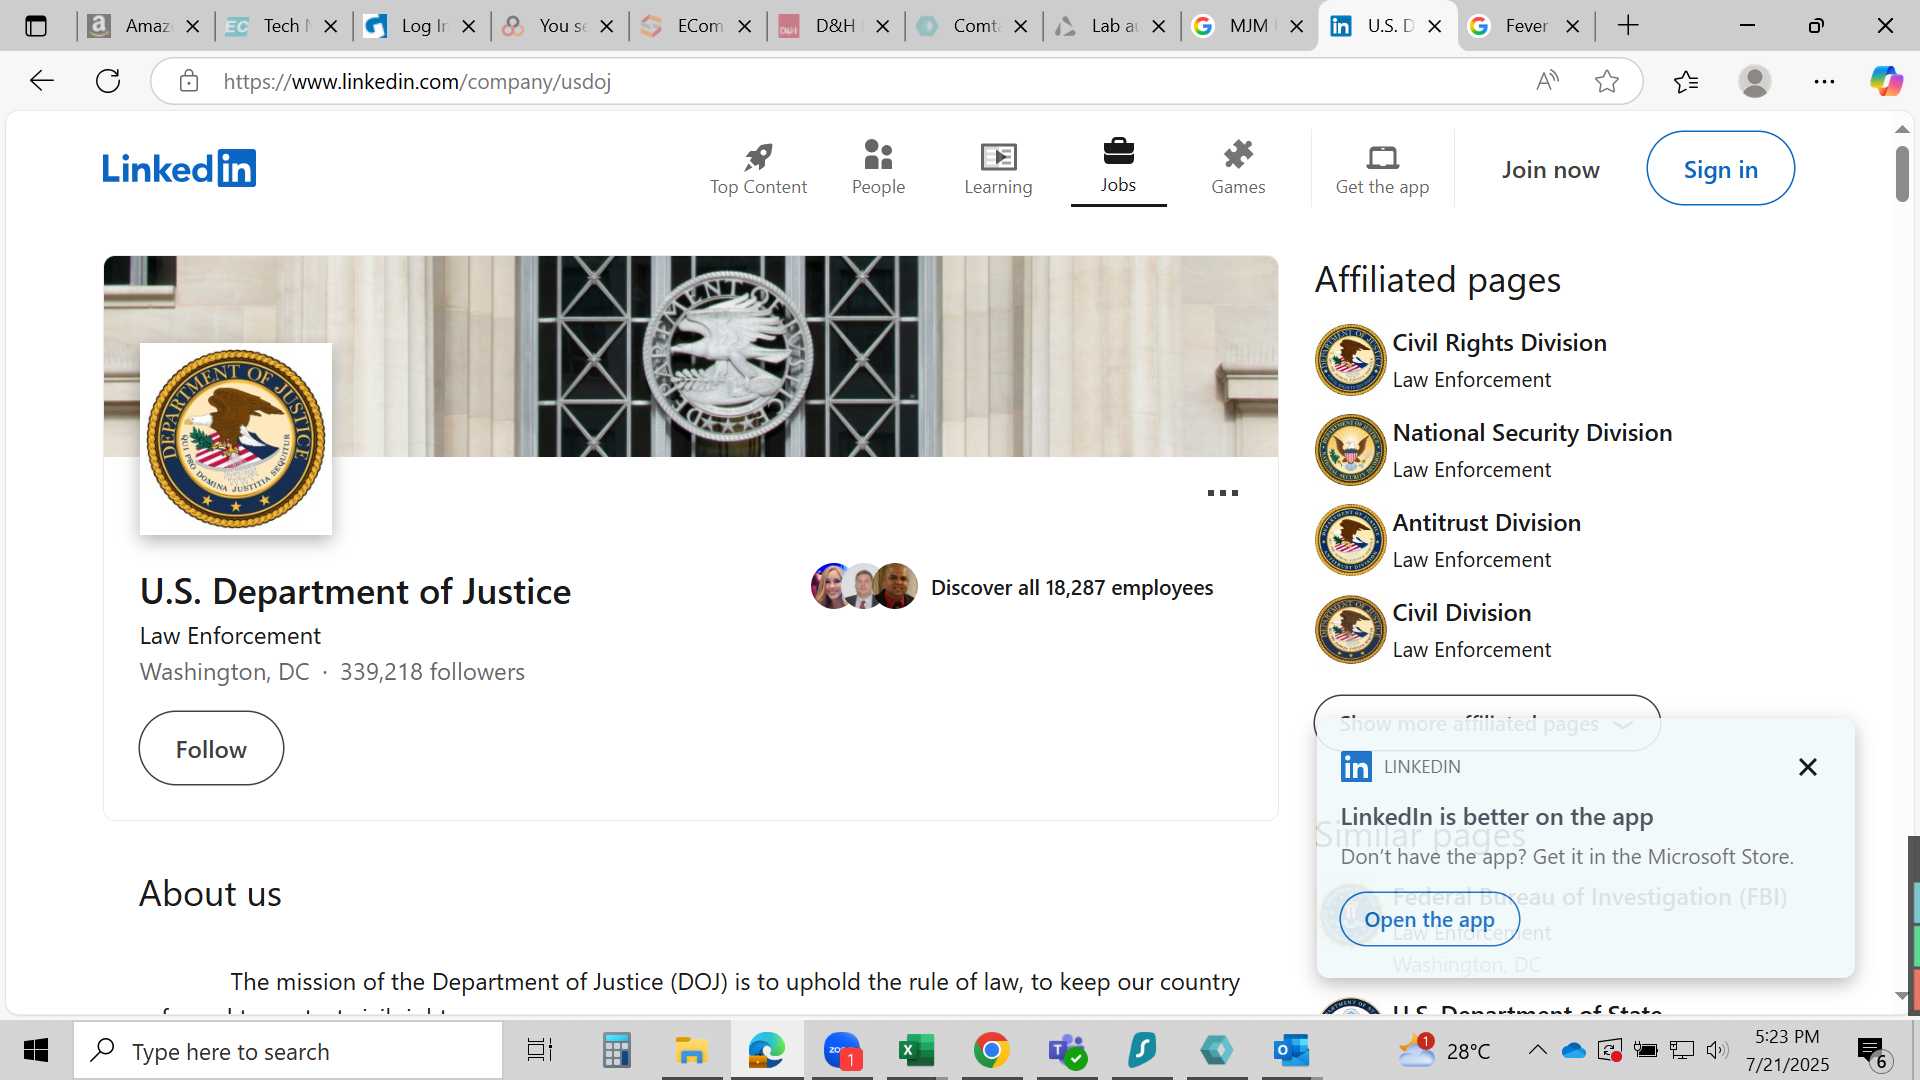Open Calculator from taskbar
Image resolution: width=1920 pixels, height=1080 pixels.
[x=616, y=1050]
